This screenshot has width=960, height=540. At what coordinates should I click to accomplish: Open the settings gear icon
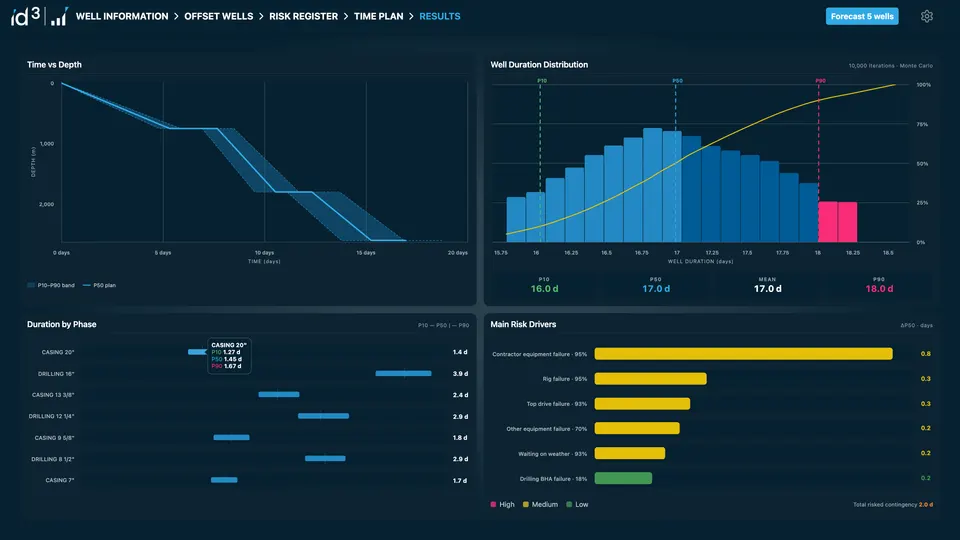(x=926, y=17)
